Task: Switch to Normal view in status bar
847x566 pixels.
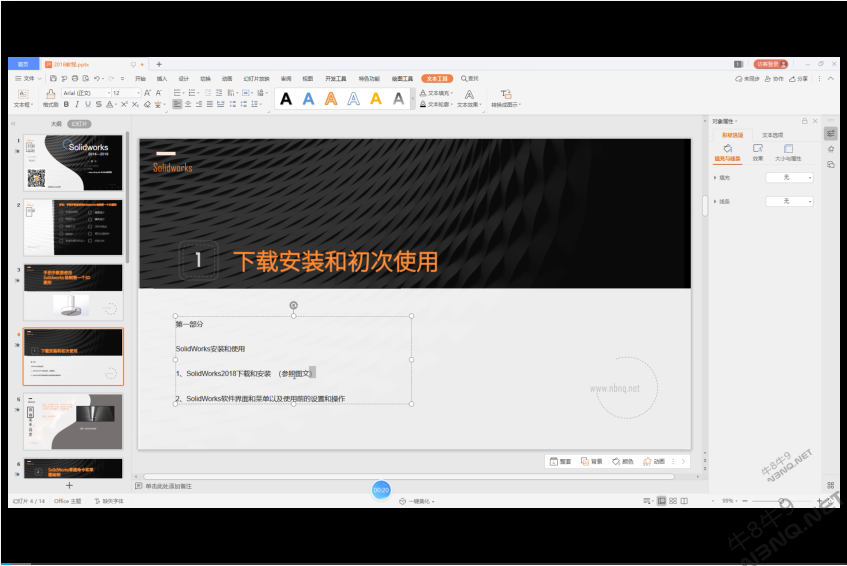Action: click(661, 501)
